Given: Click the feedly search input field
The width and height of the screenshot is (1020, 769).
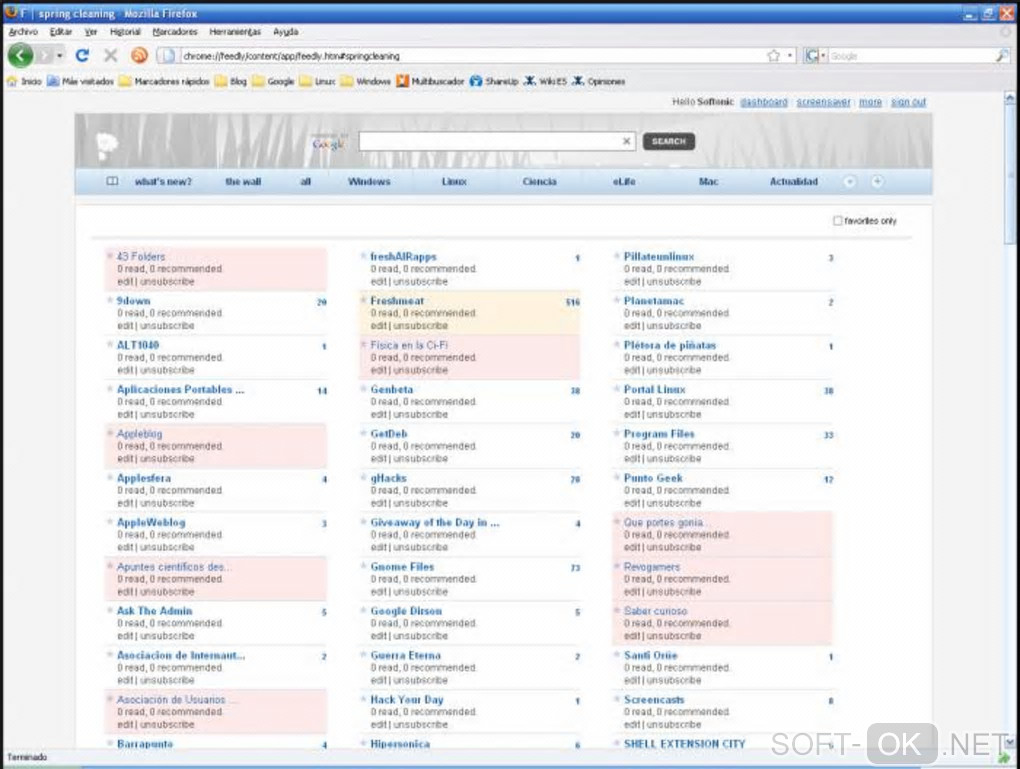Looking at the screenshot, I should click(489, 141).
